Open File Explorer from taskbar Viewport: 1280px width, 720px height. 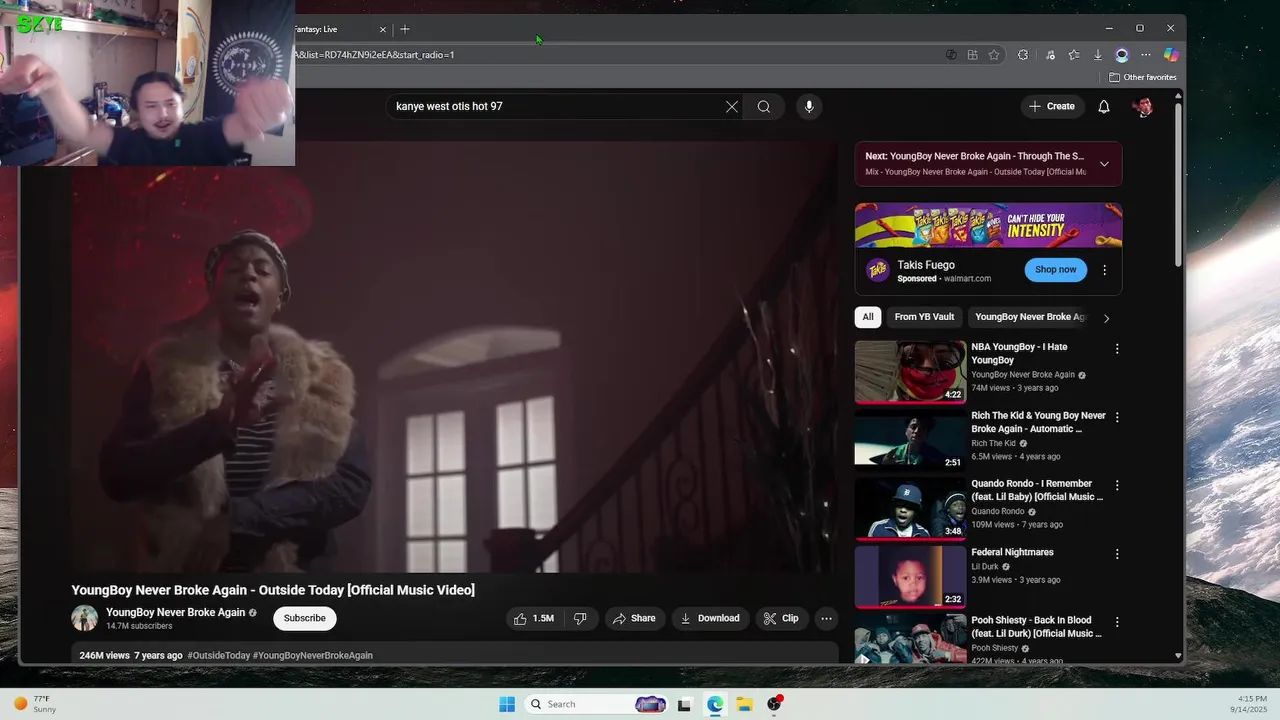pyautogui.click(x=744, y=704)
